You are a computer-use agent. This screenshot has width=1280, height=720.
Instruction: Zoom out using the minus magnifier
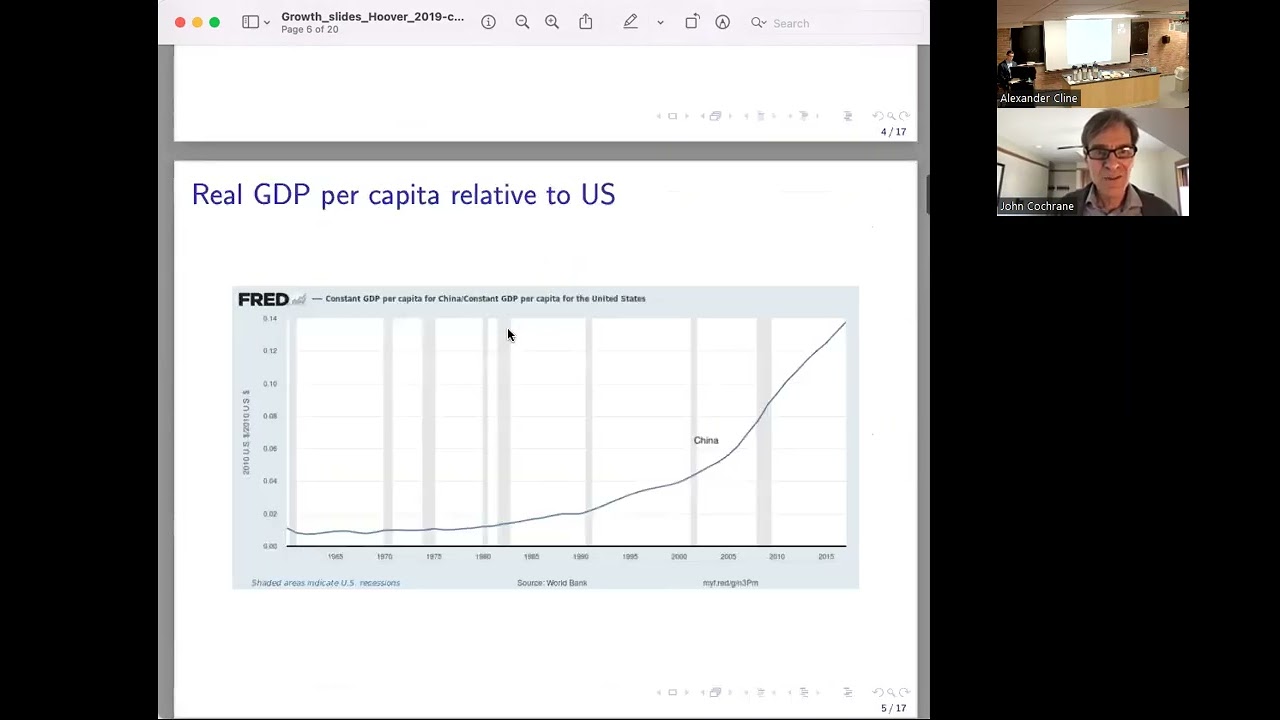point(522,22)
